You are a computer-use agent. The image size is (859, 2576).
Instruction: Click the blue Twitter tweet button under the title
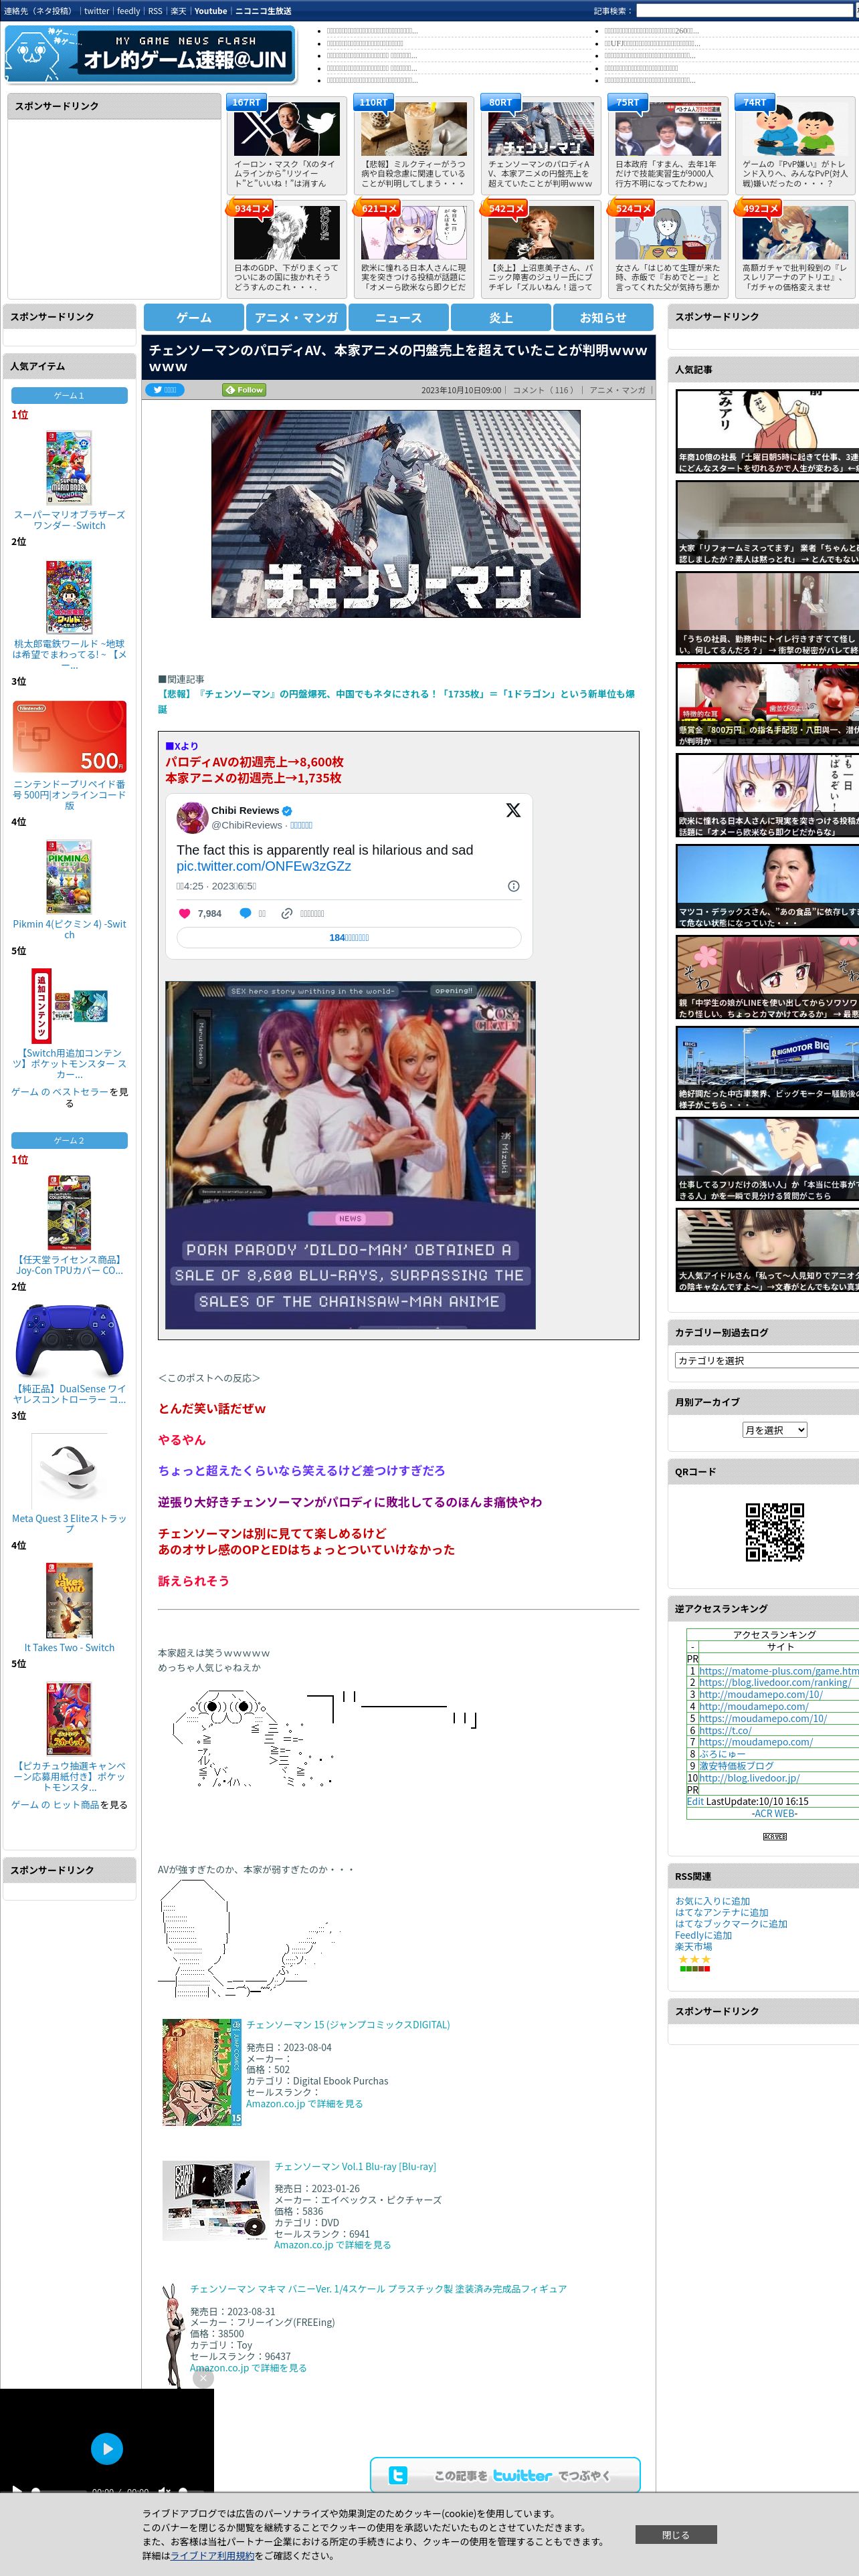(x=165, y=390)
